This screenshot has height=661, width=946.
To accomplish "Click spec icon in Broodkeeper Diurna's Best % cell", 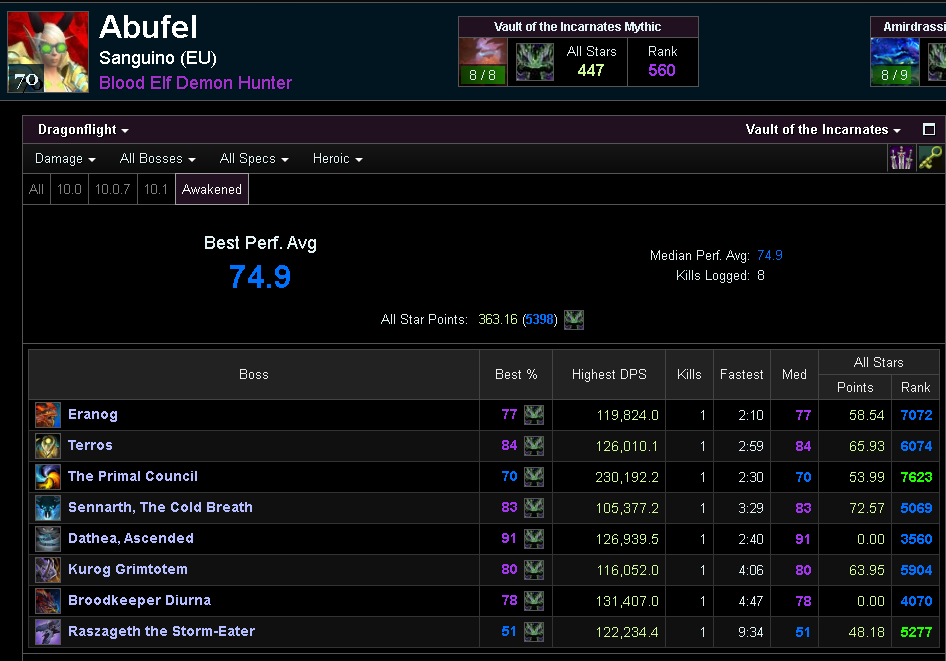I will click(534, 601).
